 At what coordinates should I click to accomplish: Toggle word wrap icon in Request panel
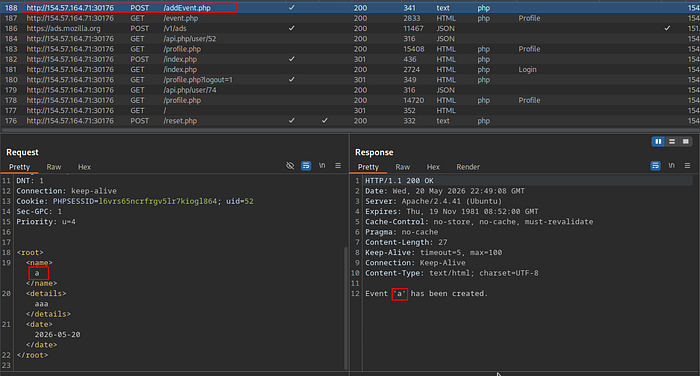click(306, 166)
